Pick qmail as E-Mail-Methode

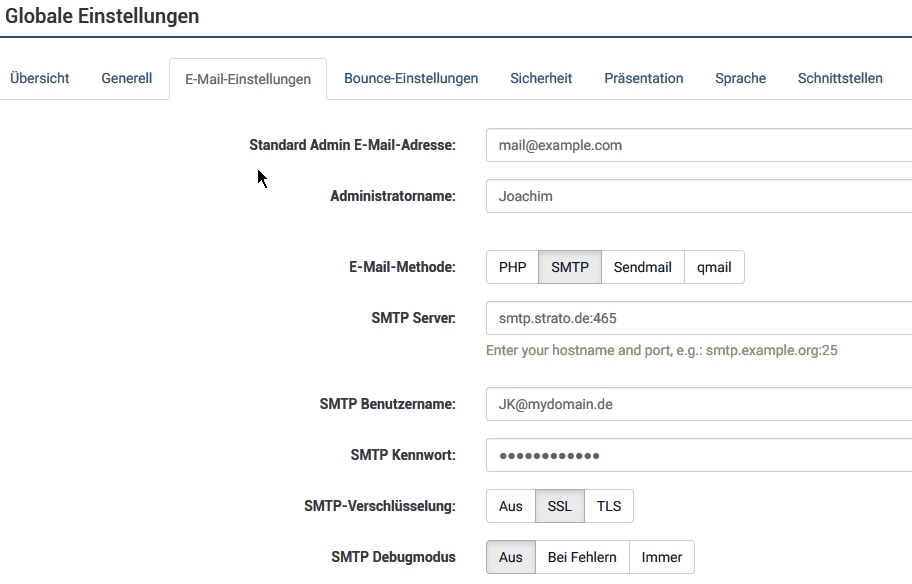pyautogui.click(x=714, y=267)
